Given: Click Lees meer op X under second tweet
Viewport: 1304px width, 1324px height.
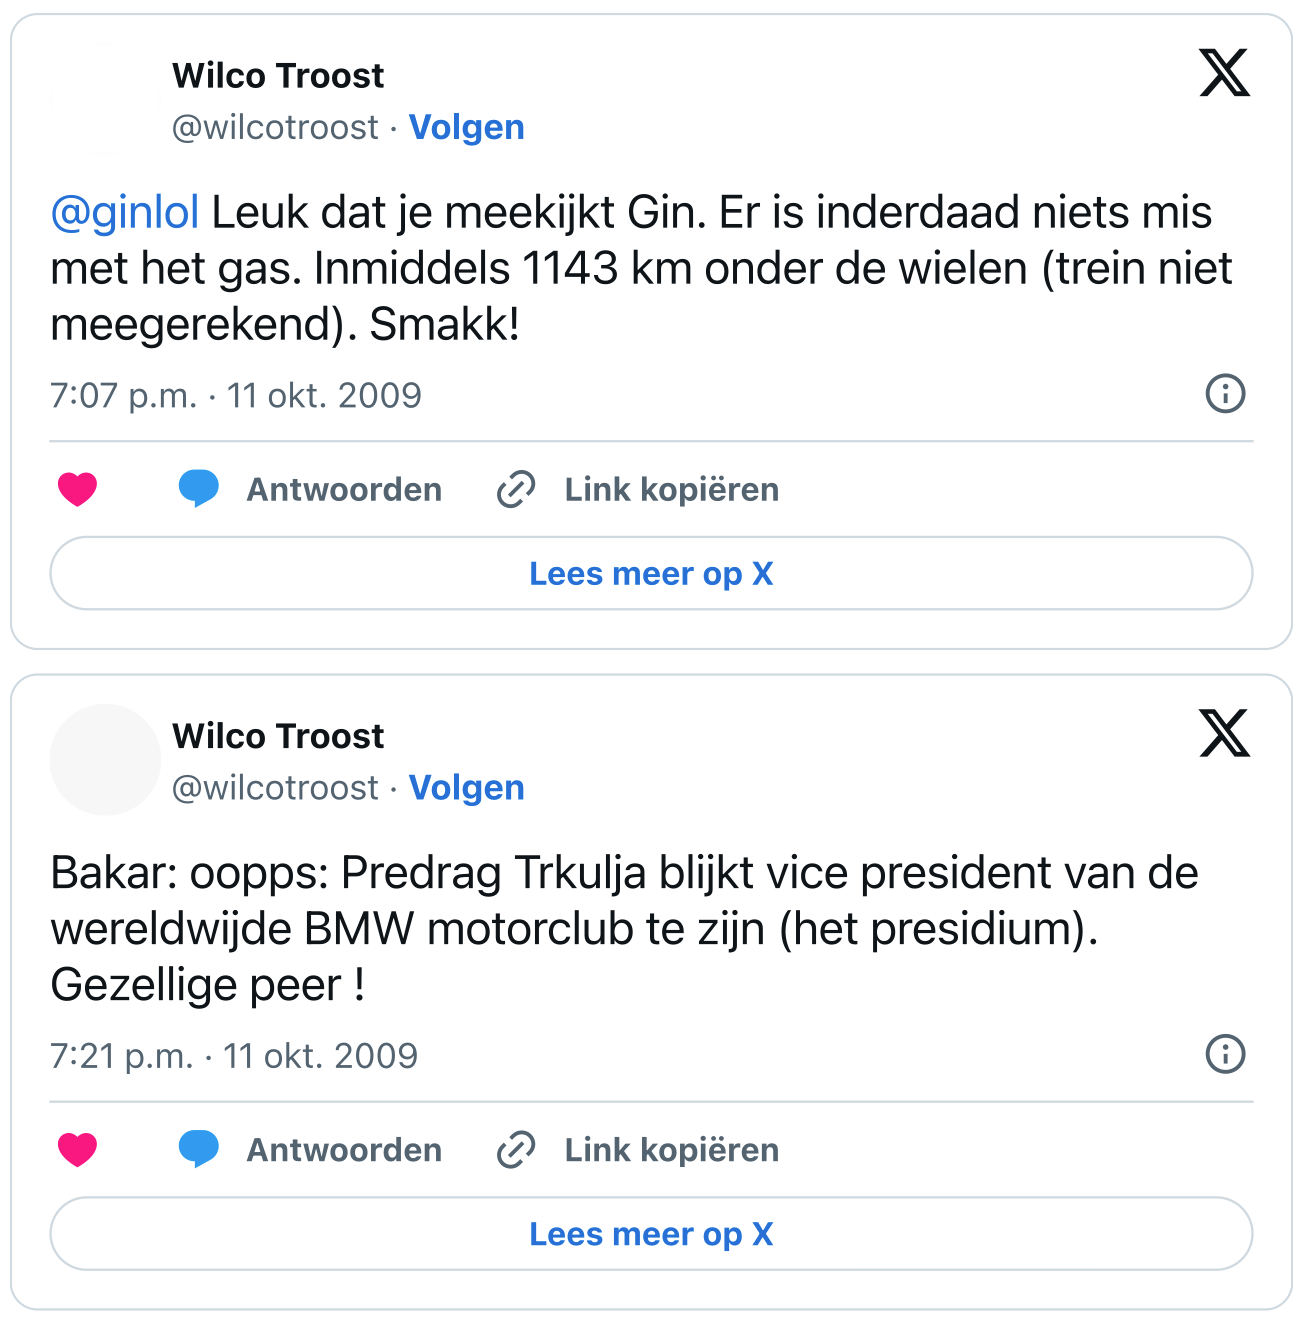Looking at the screenshot, I should tap(651, 1233).
